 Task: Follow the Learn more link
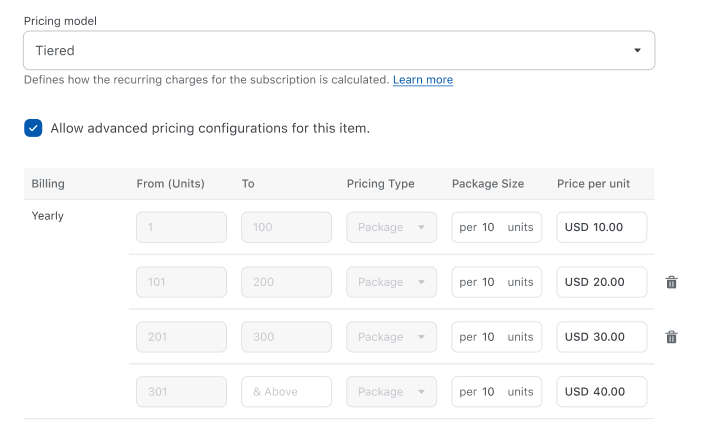[423, 79]
